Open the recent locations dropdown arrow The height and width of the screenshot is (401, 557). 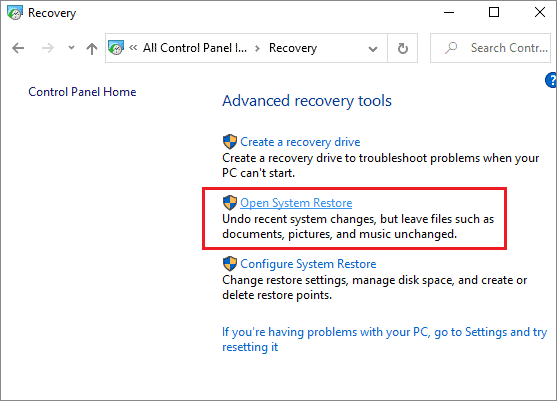click(x=71, y=48)
